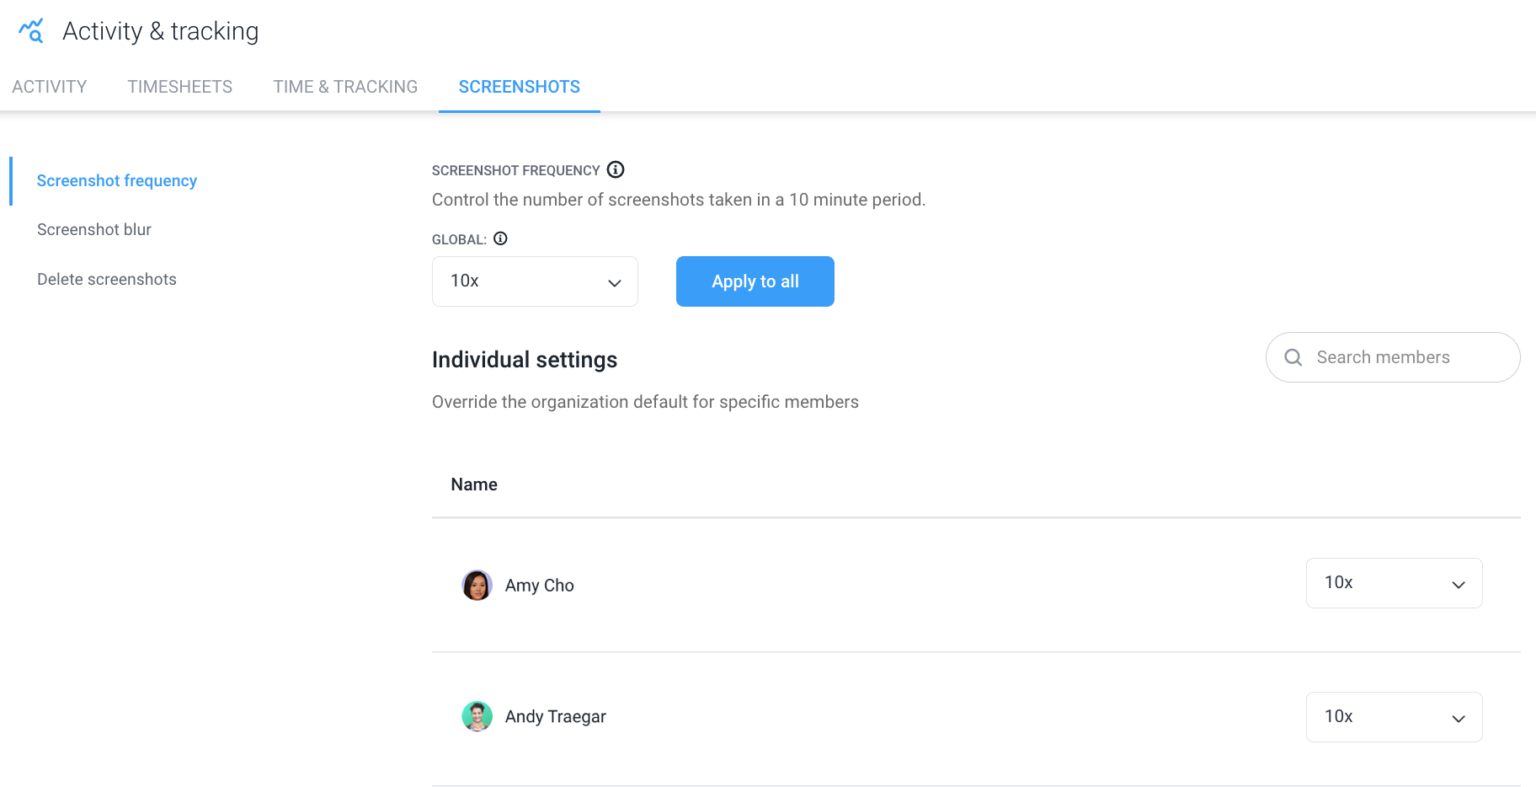Open Amy Cho's 10x frequency dropdown
Screen dimensions: 1536x787
pyautogui.click(x=1393, y=583)
